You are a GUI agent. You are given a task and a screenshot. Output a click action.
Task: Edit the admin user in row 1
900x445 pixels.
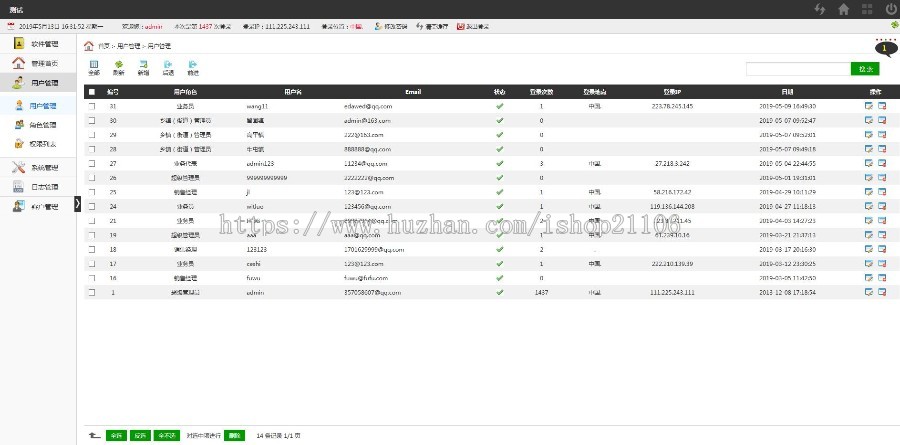(x=869, y=292)
